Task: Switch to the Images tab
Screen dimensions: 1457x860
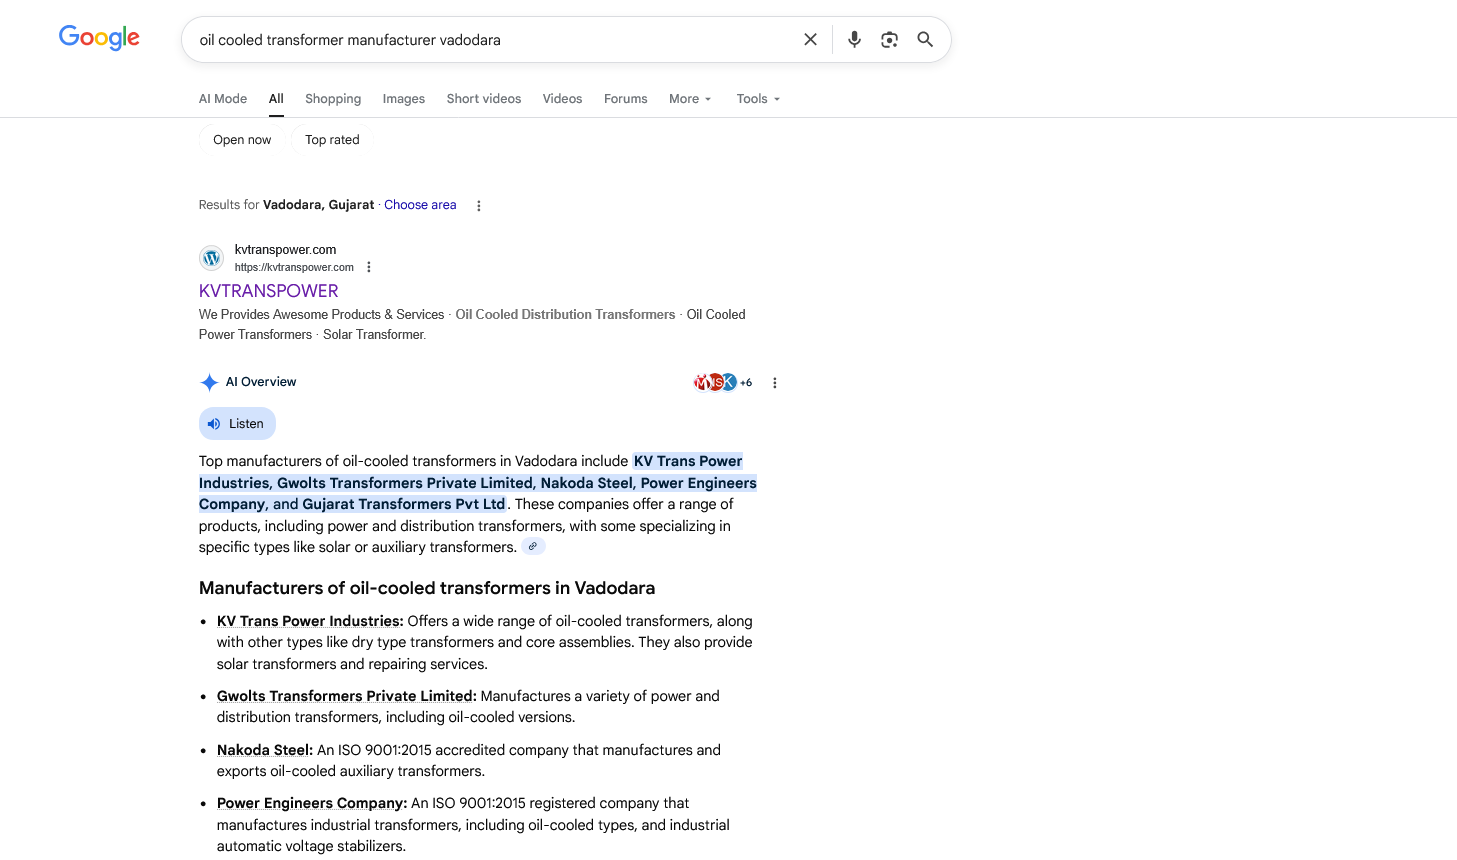Action: click(404, 99)
